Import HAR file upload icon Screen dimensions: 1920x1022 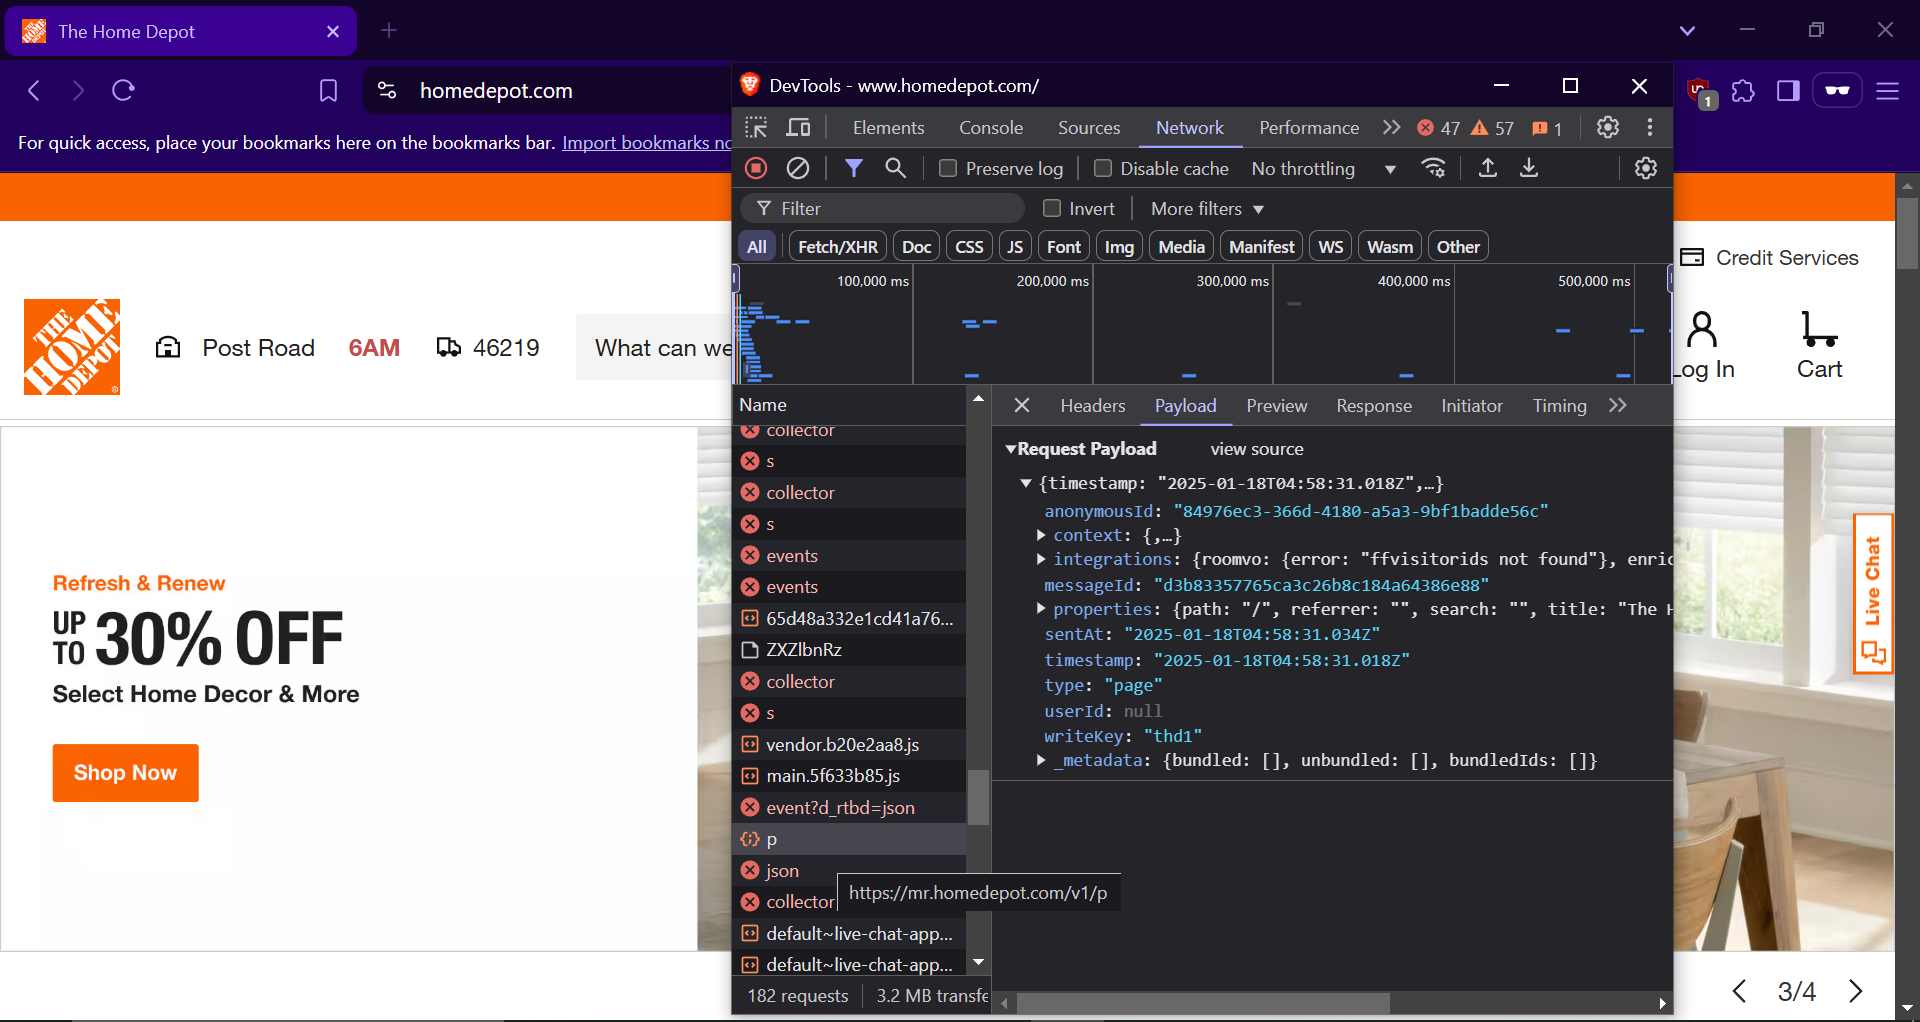tap(1488, 168)
